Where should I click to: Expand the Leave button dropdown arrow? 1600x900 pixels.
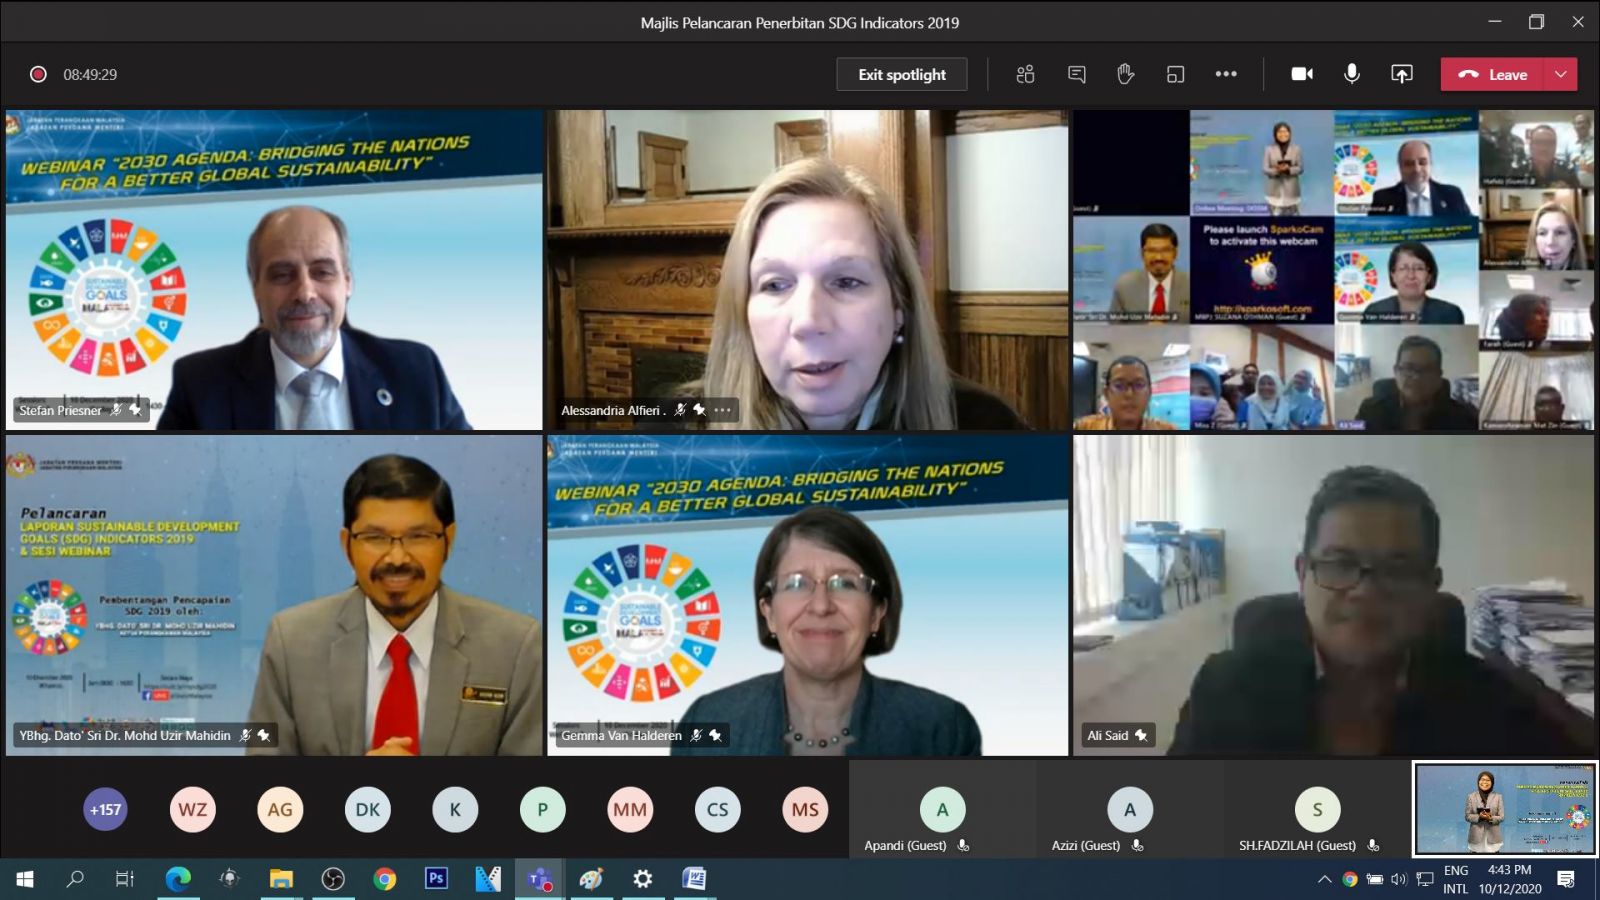pos(1560,74)
